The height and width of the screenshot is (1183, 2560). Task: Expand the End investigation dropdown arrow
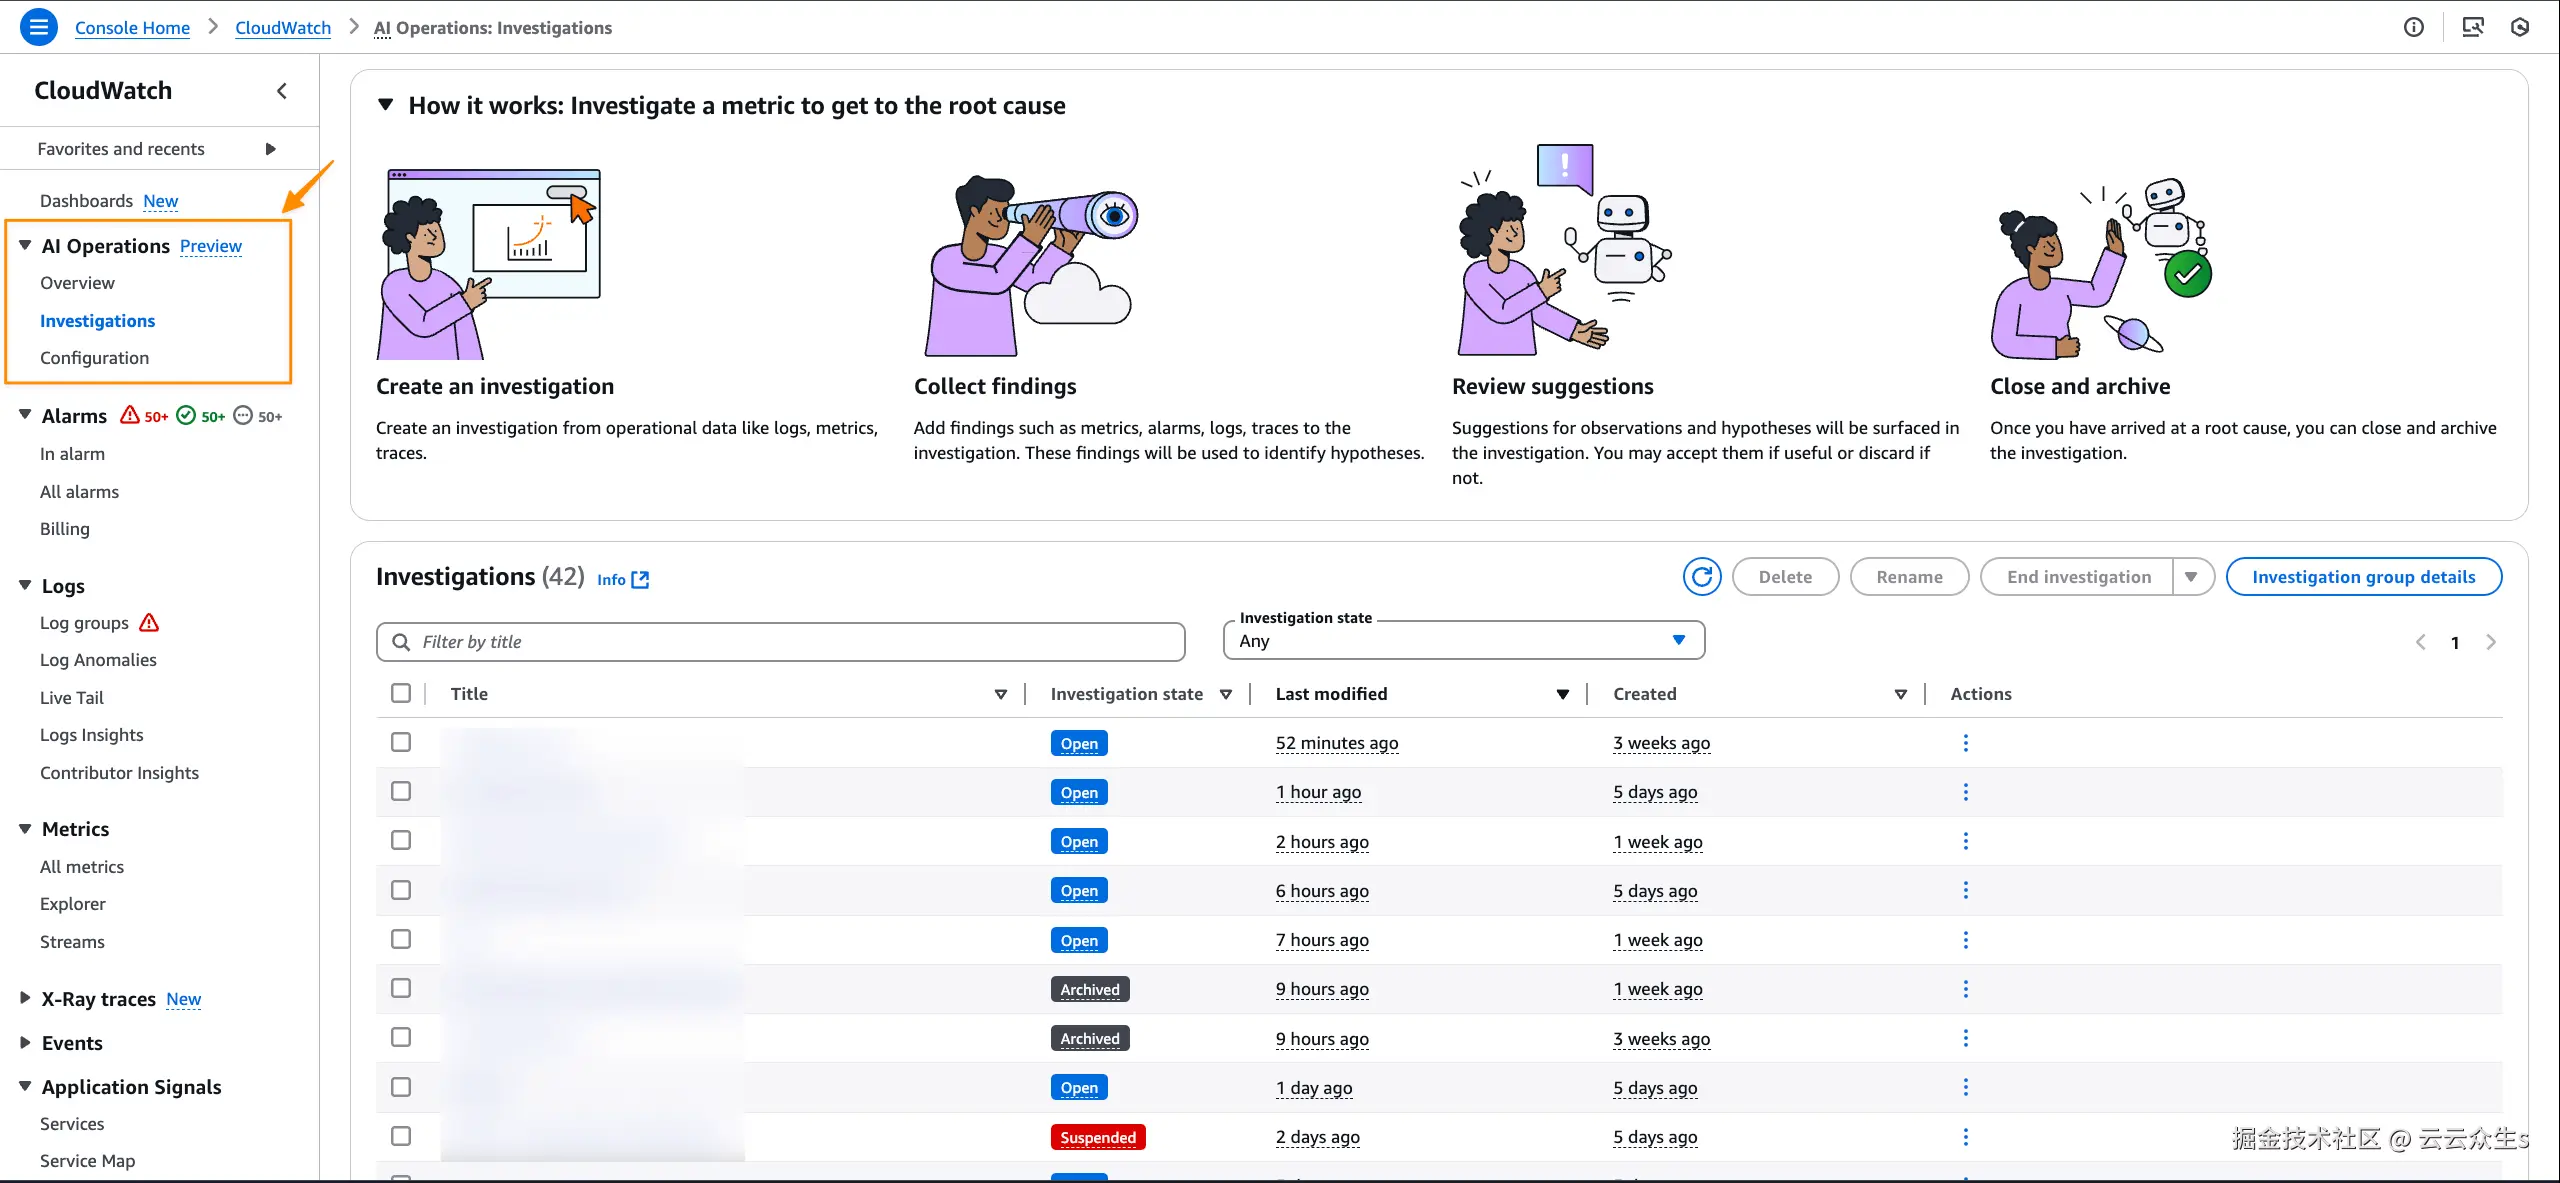(2191, 577)
